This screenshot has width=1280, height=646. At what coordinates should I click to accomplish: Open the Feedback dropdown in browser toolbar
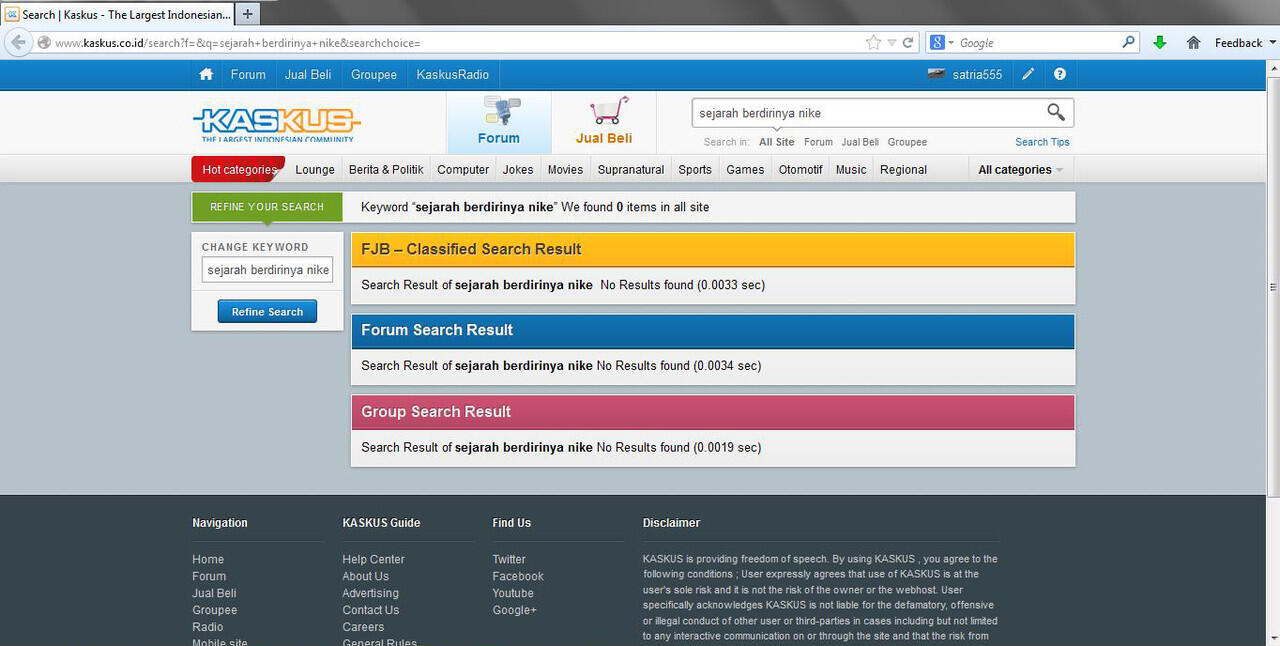point(1245,43)
